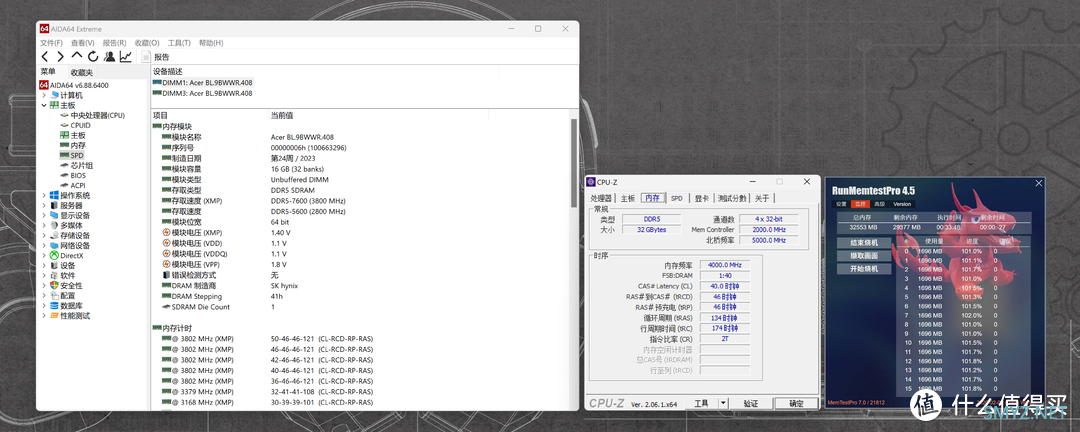The image size is (1080, 432).
Task: Switch to CPU-Z 测试分数 tab
Action: click(732, 198)
